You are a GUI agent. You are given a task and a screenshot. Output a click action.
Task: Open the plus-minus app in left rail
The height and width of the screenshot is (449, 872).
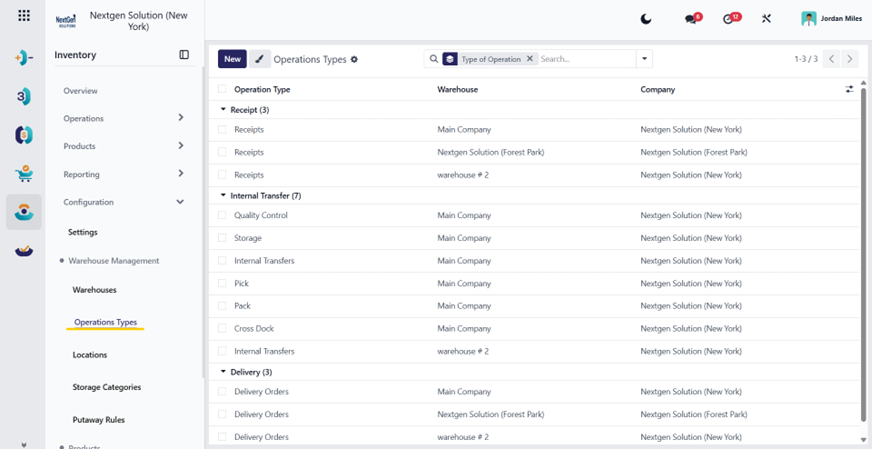(x=24, y=57)
